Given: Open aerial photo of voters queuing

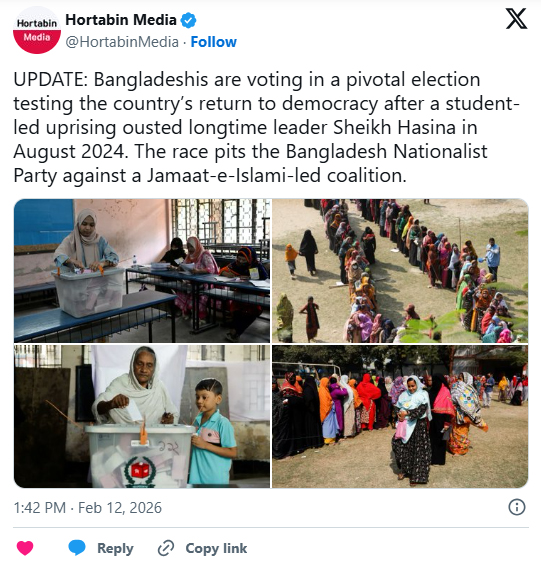Looking at the screenshot, I should [400, 271].
